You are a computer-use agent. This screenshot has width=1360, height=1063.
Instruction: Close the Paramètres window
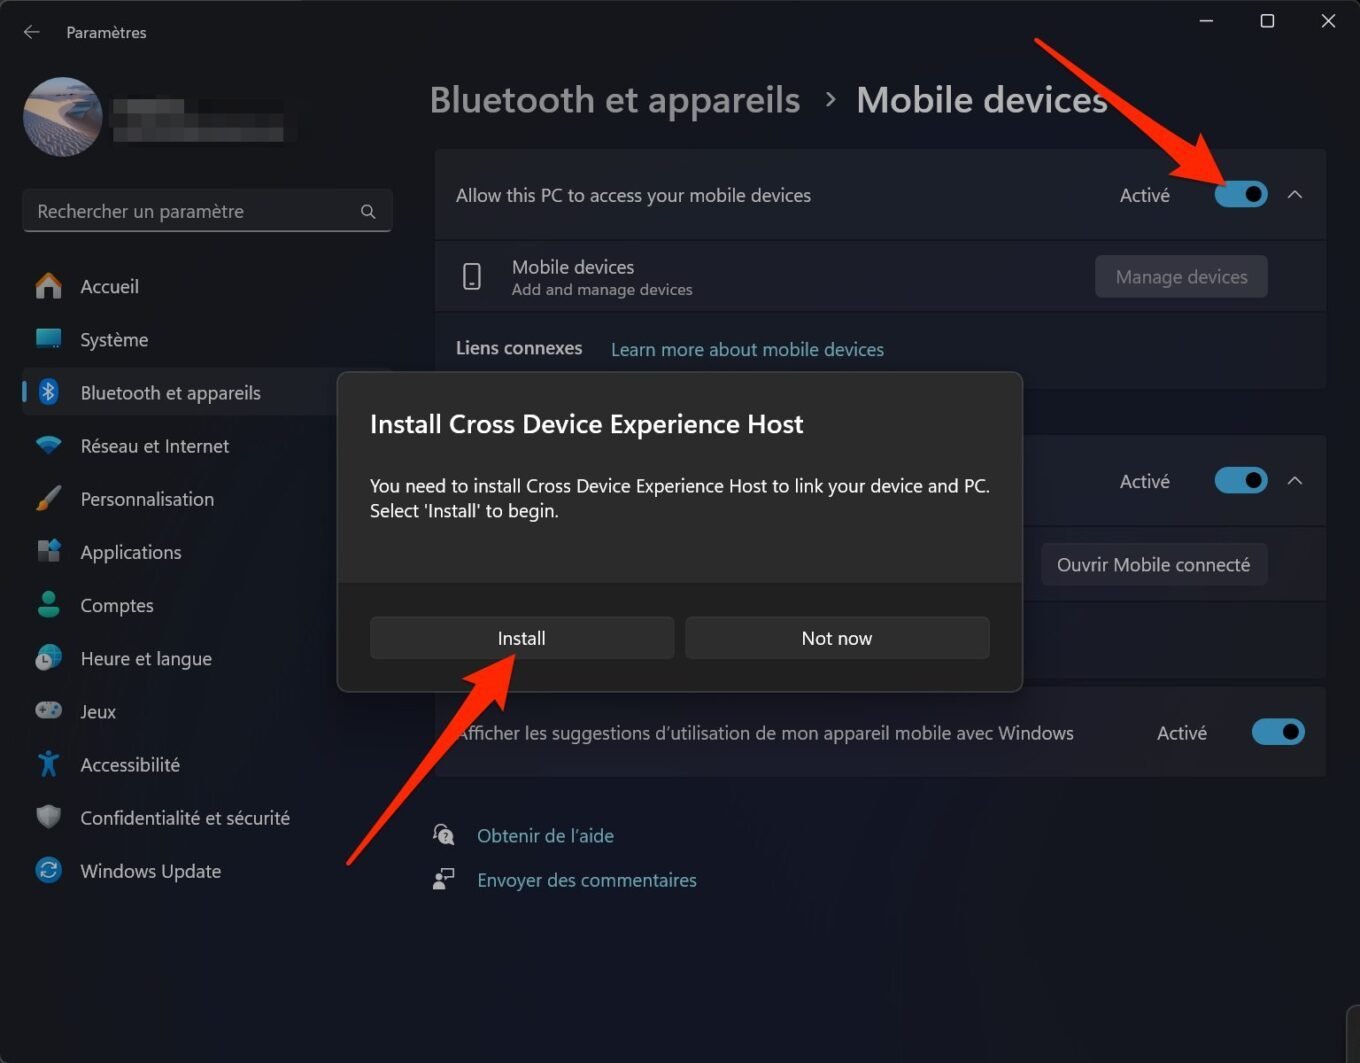click(x=1328, y=21)
